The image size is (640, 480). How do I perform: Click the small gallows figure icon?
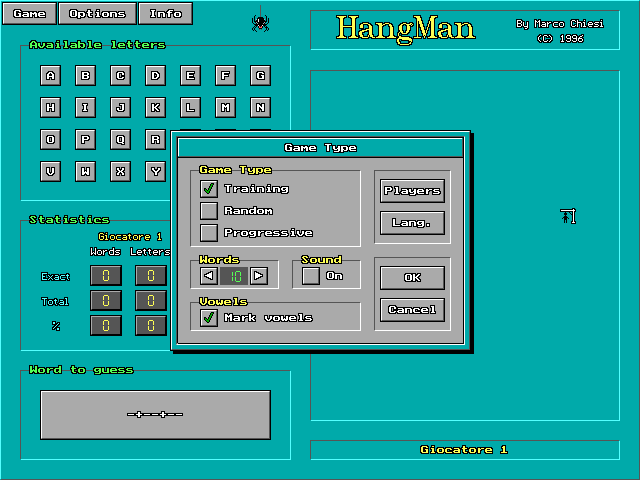coord(568,216)
